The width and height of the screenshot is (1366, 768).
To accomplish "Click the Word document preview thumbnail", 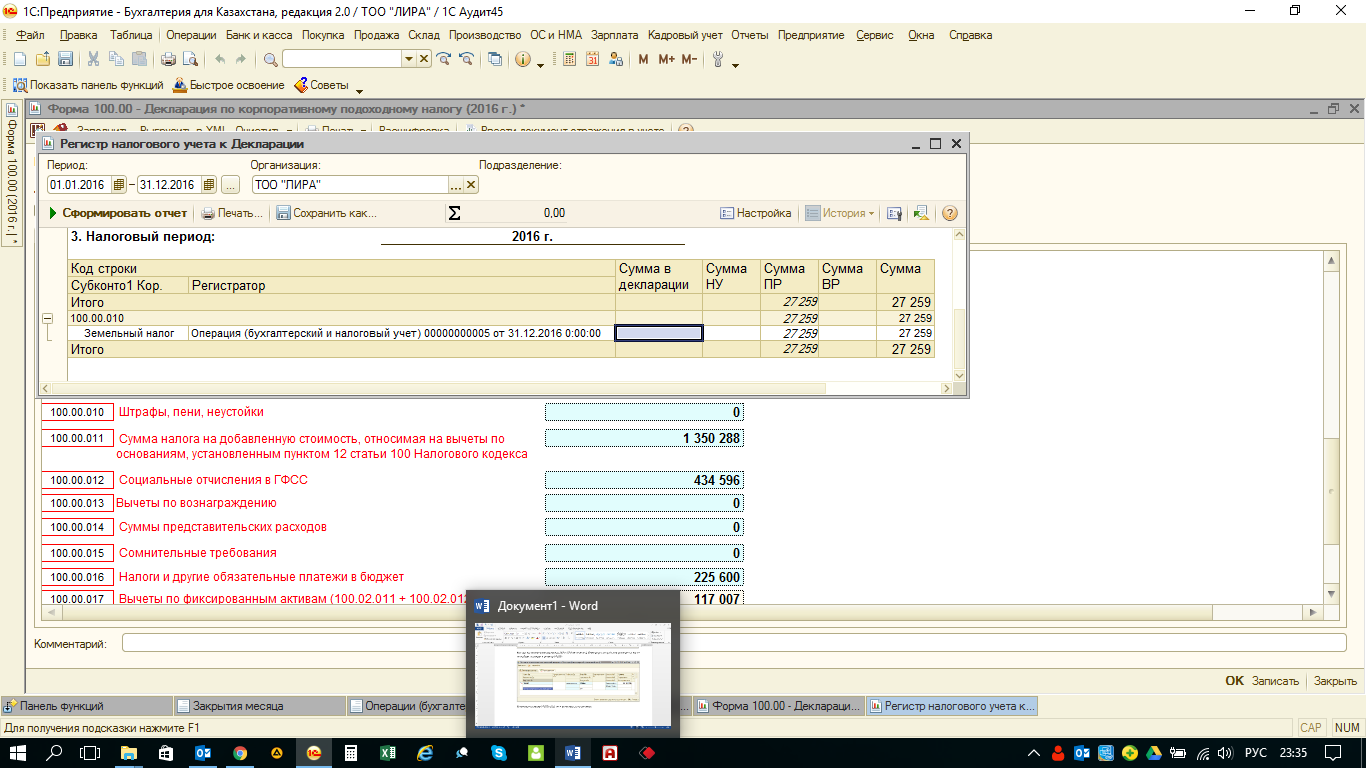I will coord(574,675).
